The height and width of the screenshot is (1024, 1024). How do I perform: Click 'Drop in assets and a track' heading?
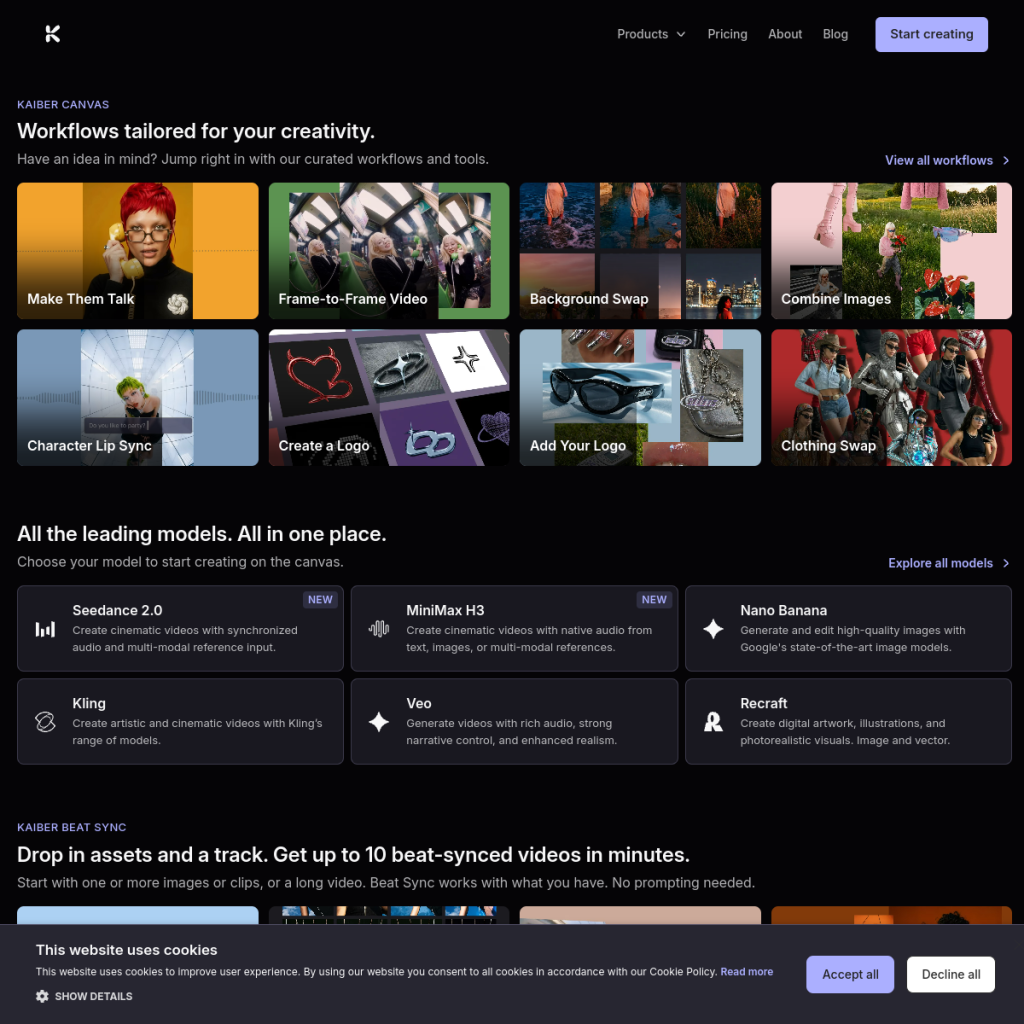(353, 855)
